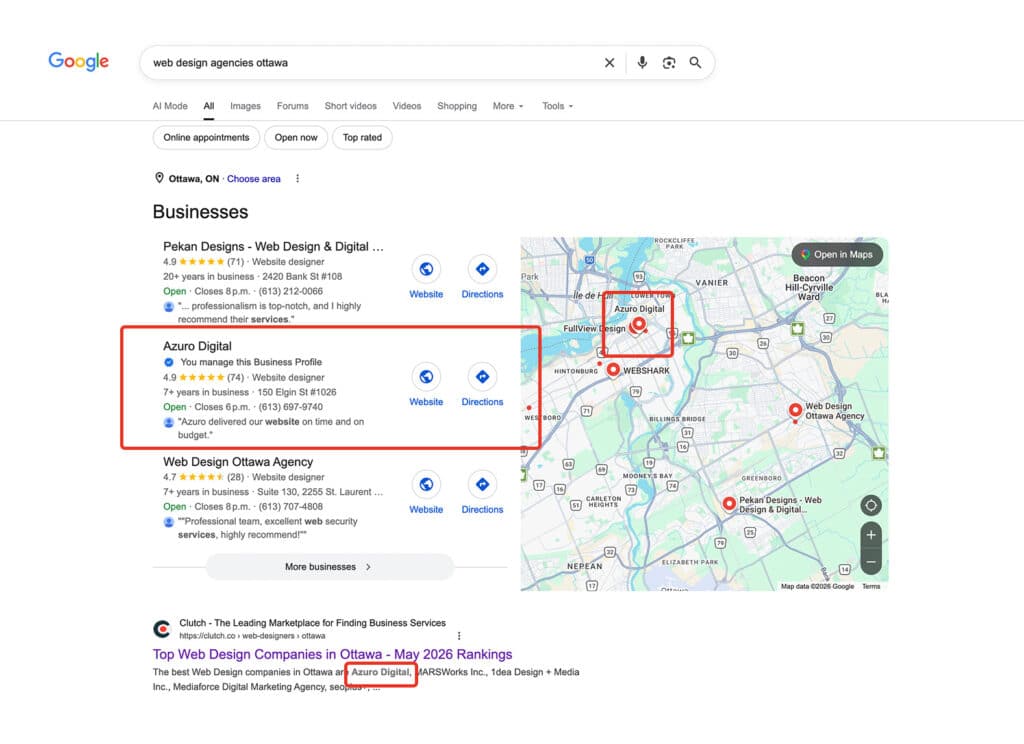
Task: Open image search with the camera lens icon
Action: click(669, 63)
